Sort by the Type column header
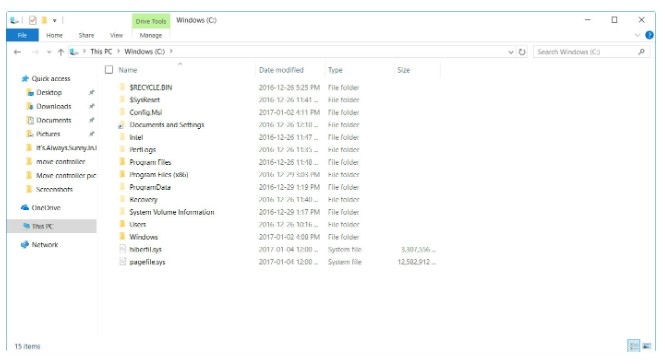Image resolution: width=665 pixels, height=364 pixels. pos(335,70)
